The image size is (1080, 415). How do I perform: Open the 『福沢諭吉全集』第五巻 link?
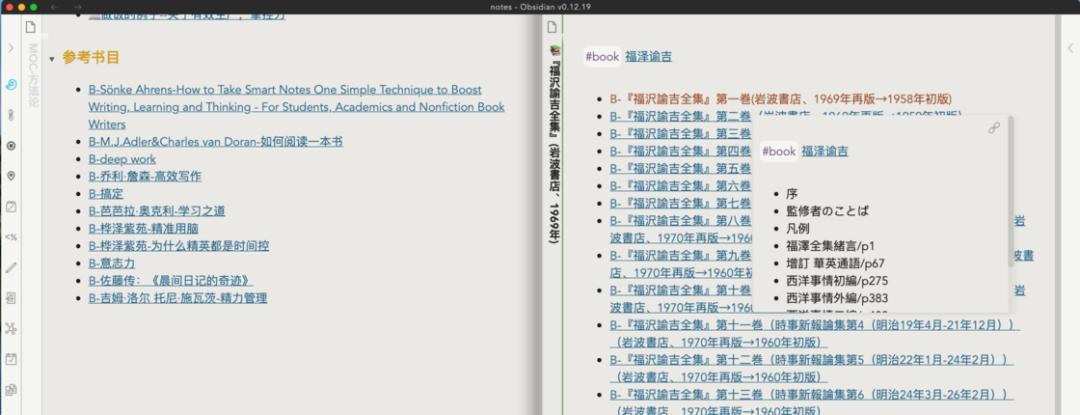pos(680,168)
